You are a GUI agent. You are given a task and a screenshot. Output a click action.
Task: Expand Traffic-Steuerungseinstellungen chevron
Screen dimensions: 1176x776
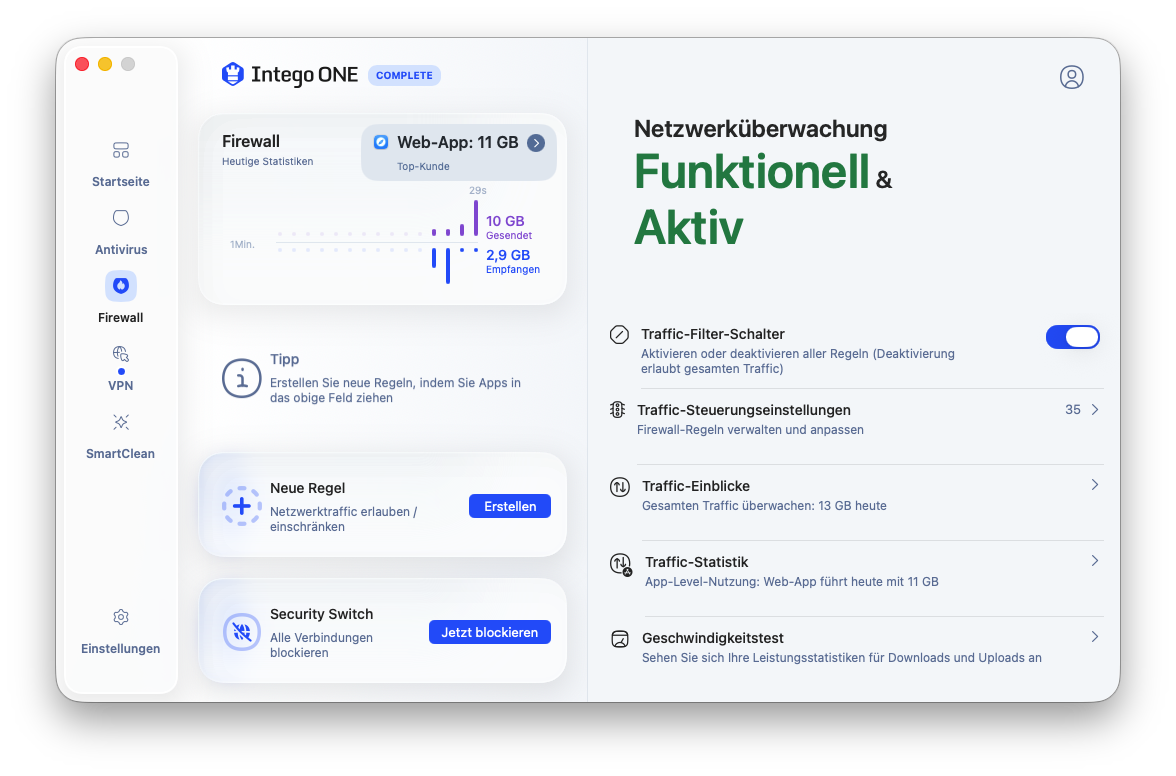coord(1095,409)
